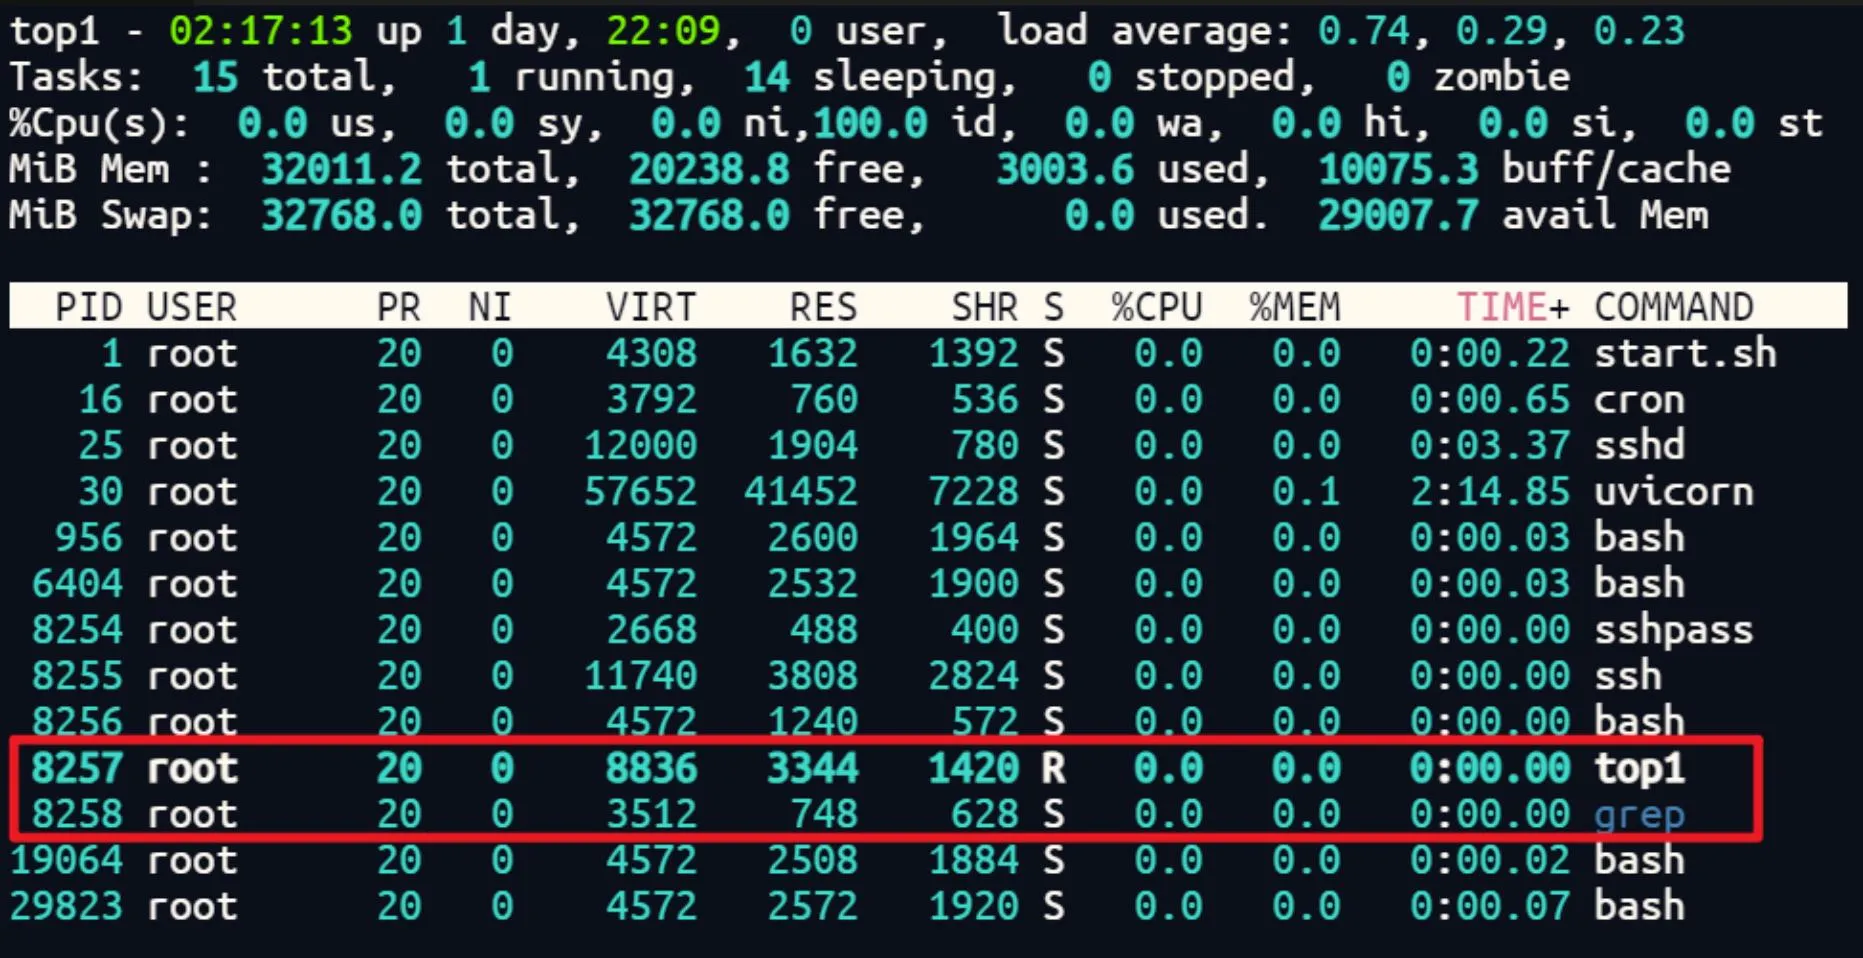This screenshot has width=1863, height=958.
Task: Click the %CPU column header
Action: 1156,307
